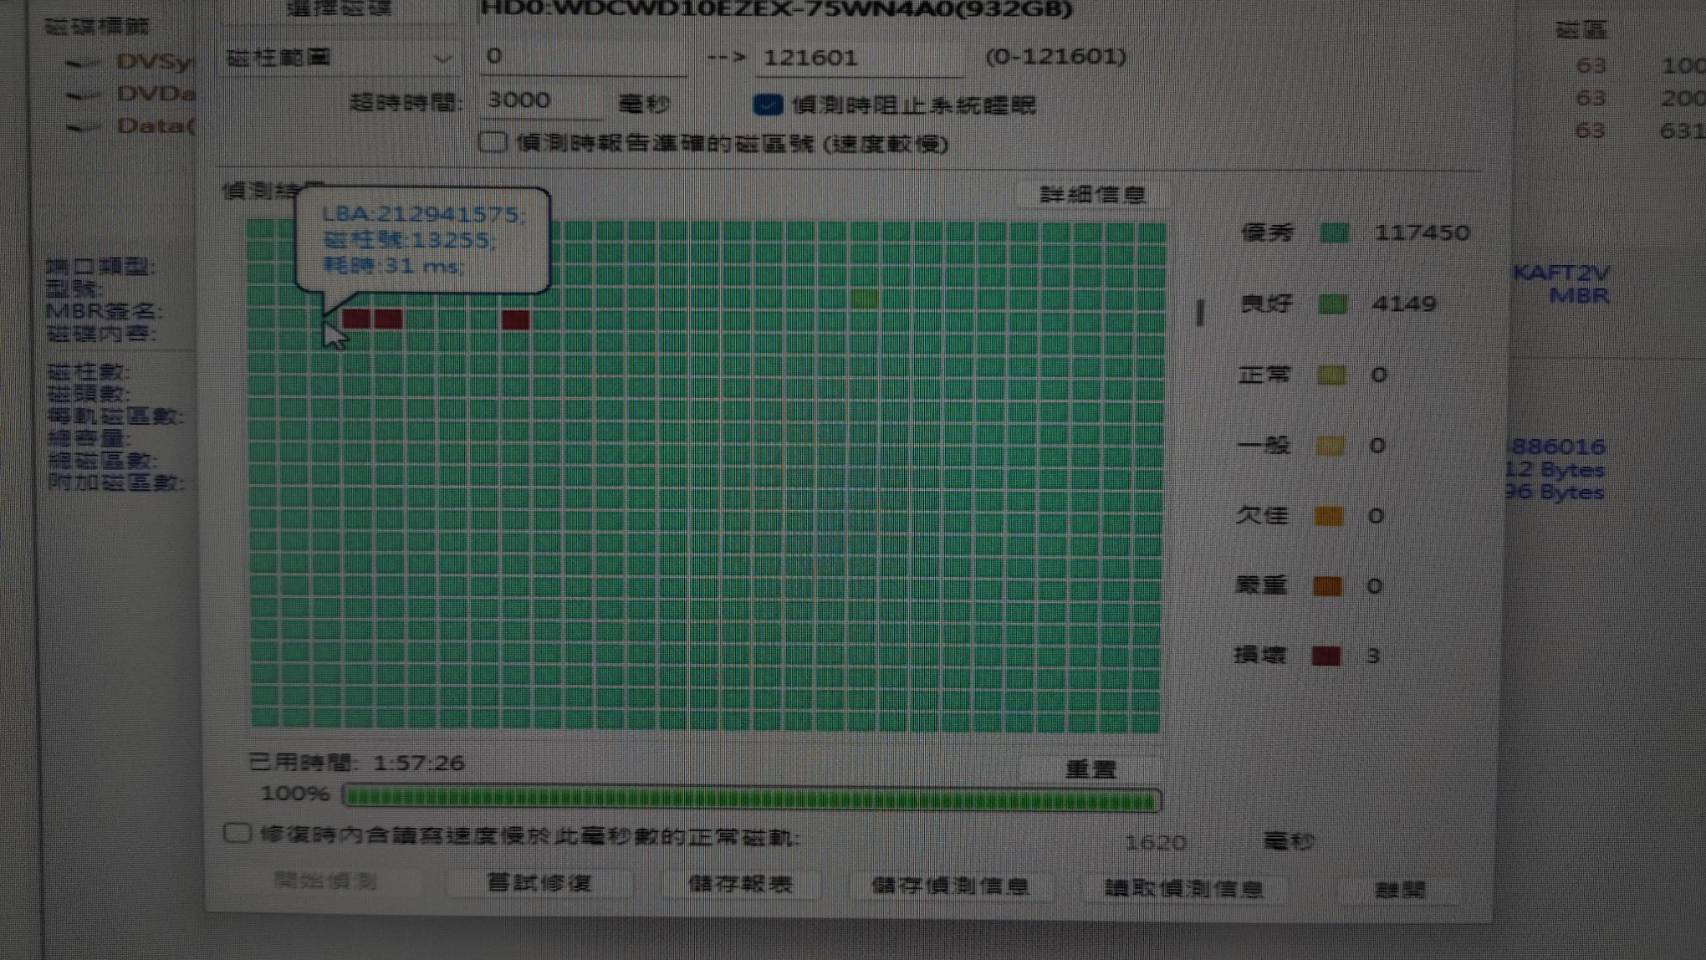This screenshot has width=1706, height=960.
Task: Click the ending cylinder field showing 121601
Action: click(858, 58)
